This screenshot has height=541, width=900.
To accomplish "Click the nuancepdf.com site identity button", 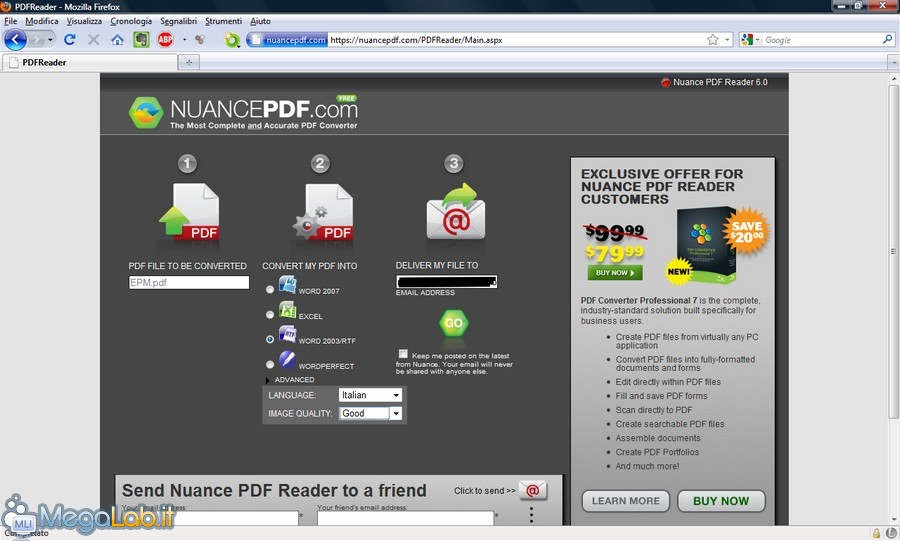I will click(289, 40).
